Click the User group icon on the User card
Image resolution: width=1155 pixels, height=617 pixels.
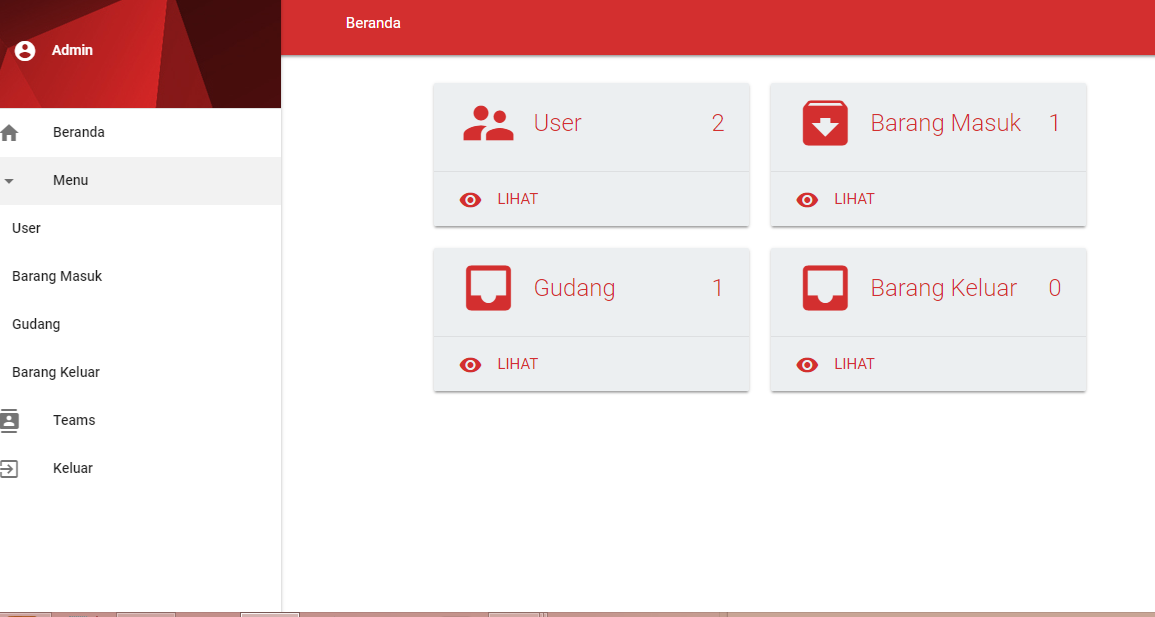488,123
